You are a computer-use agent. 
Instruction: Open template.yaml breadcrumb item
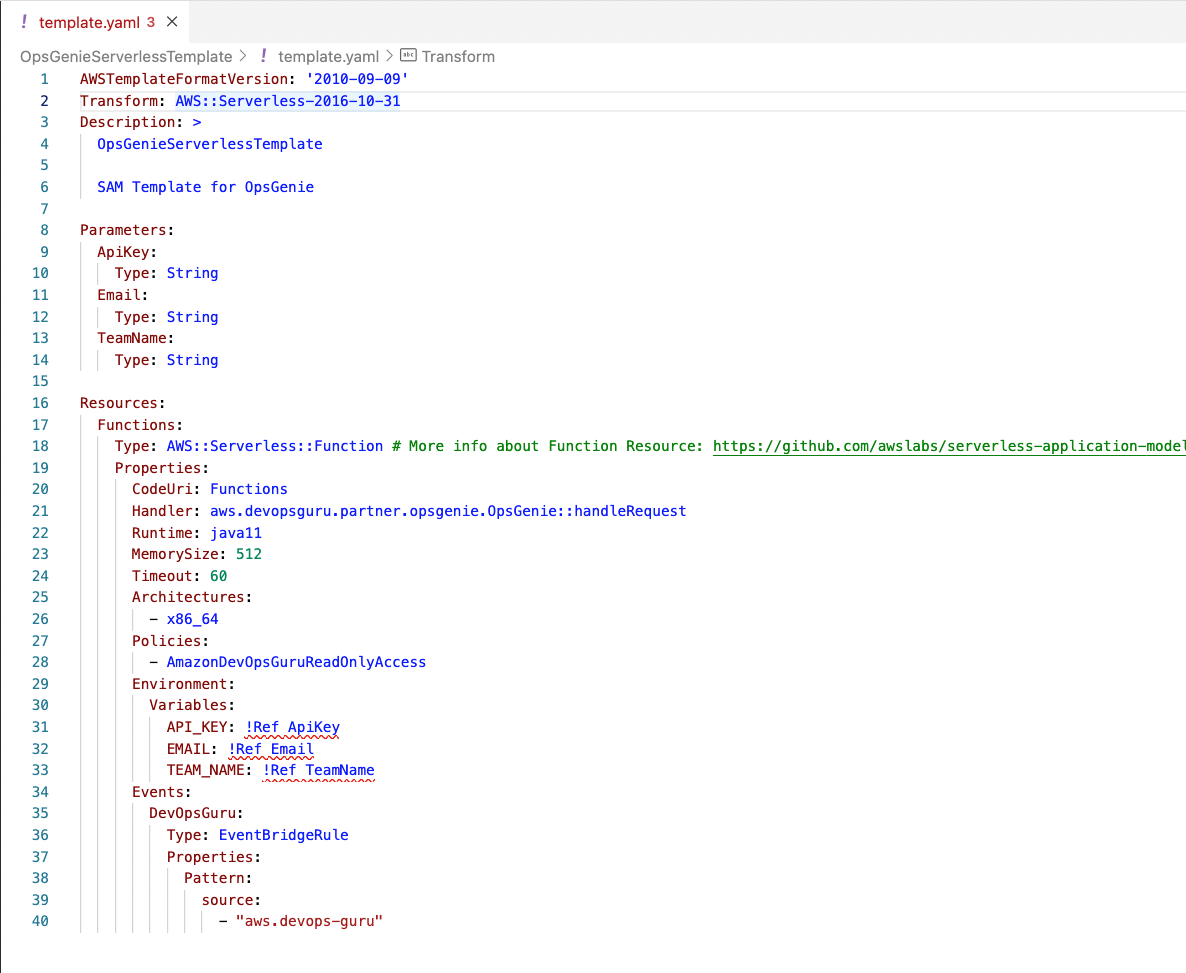click(x=328, y=57)
